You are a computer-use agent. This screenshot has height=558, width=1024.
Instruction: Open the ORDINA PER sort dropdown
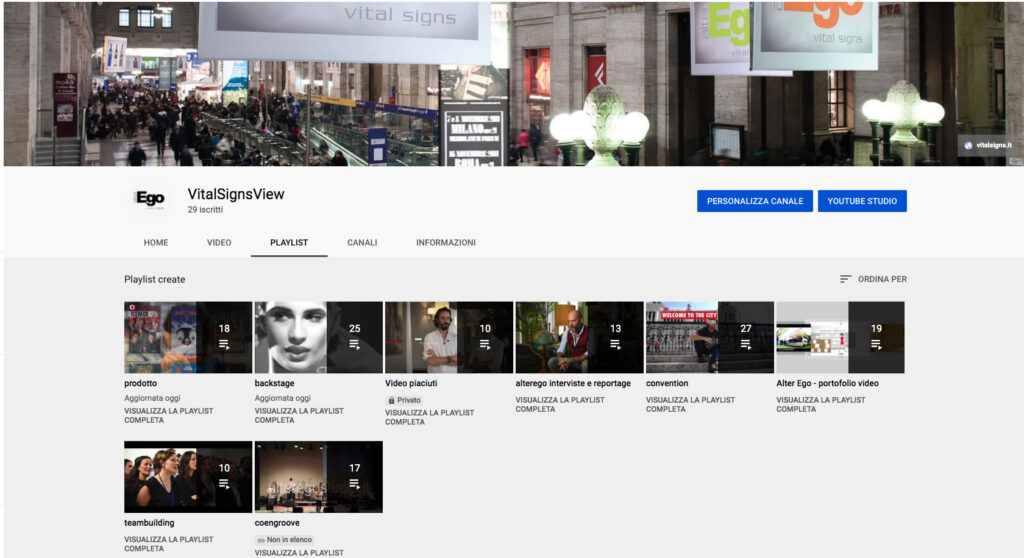[x=873, y=279]
